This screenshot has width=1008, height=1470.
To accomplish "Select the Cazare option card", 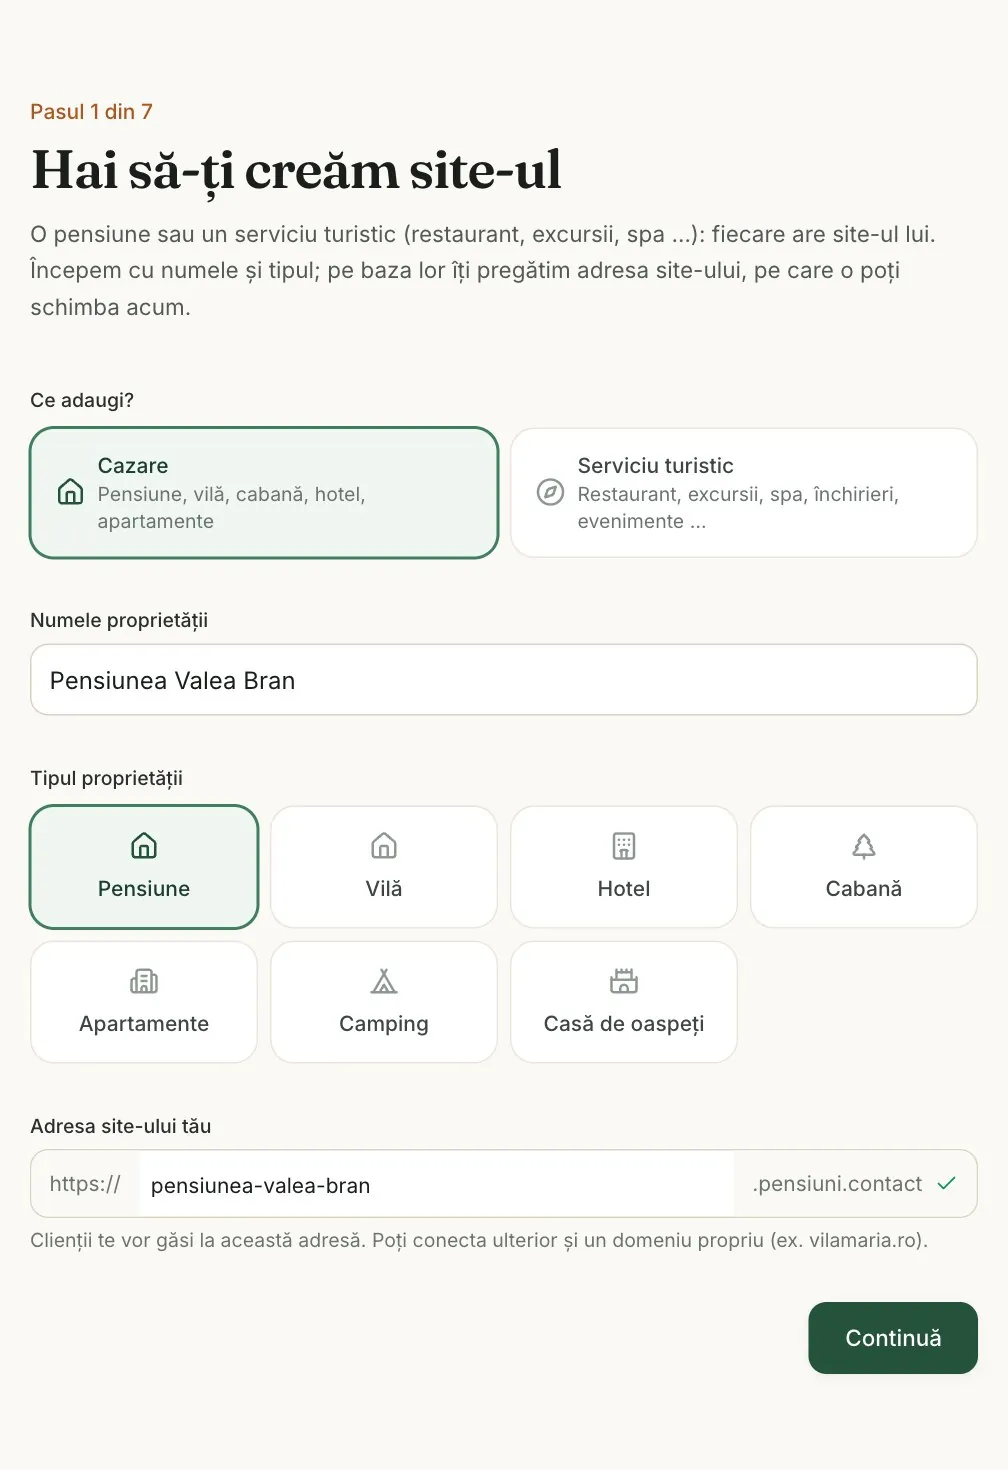I will [264, 493].
